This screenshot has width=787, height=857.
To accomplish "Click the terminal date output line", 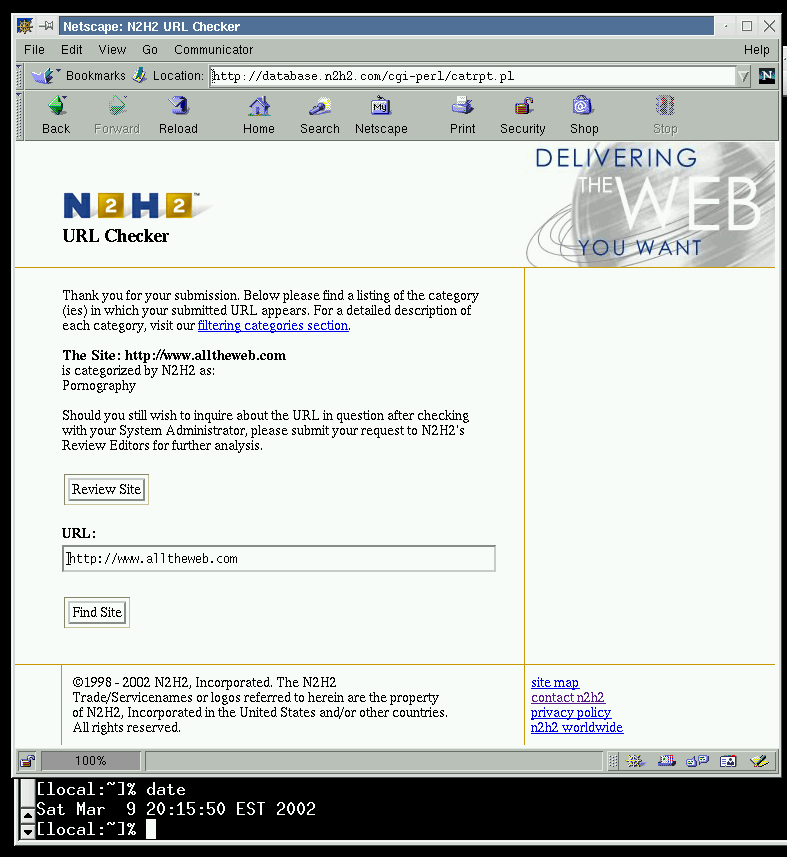I will point(176,809).
